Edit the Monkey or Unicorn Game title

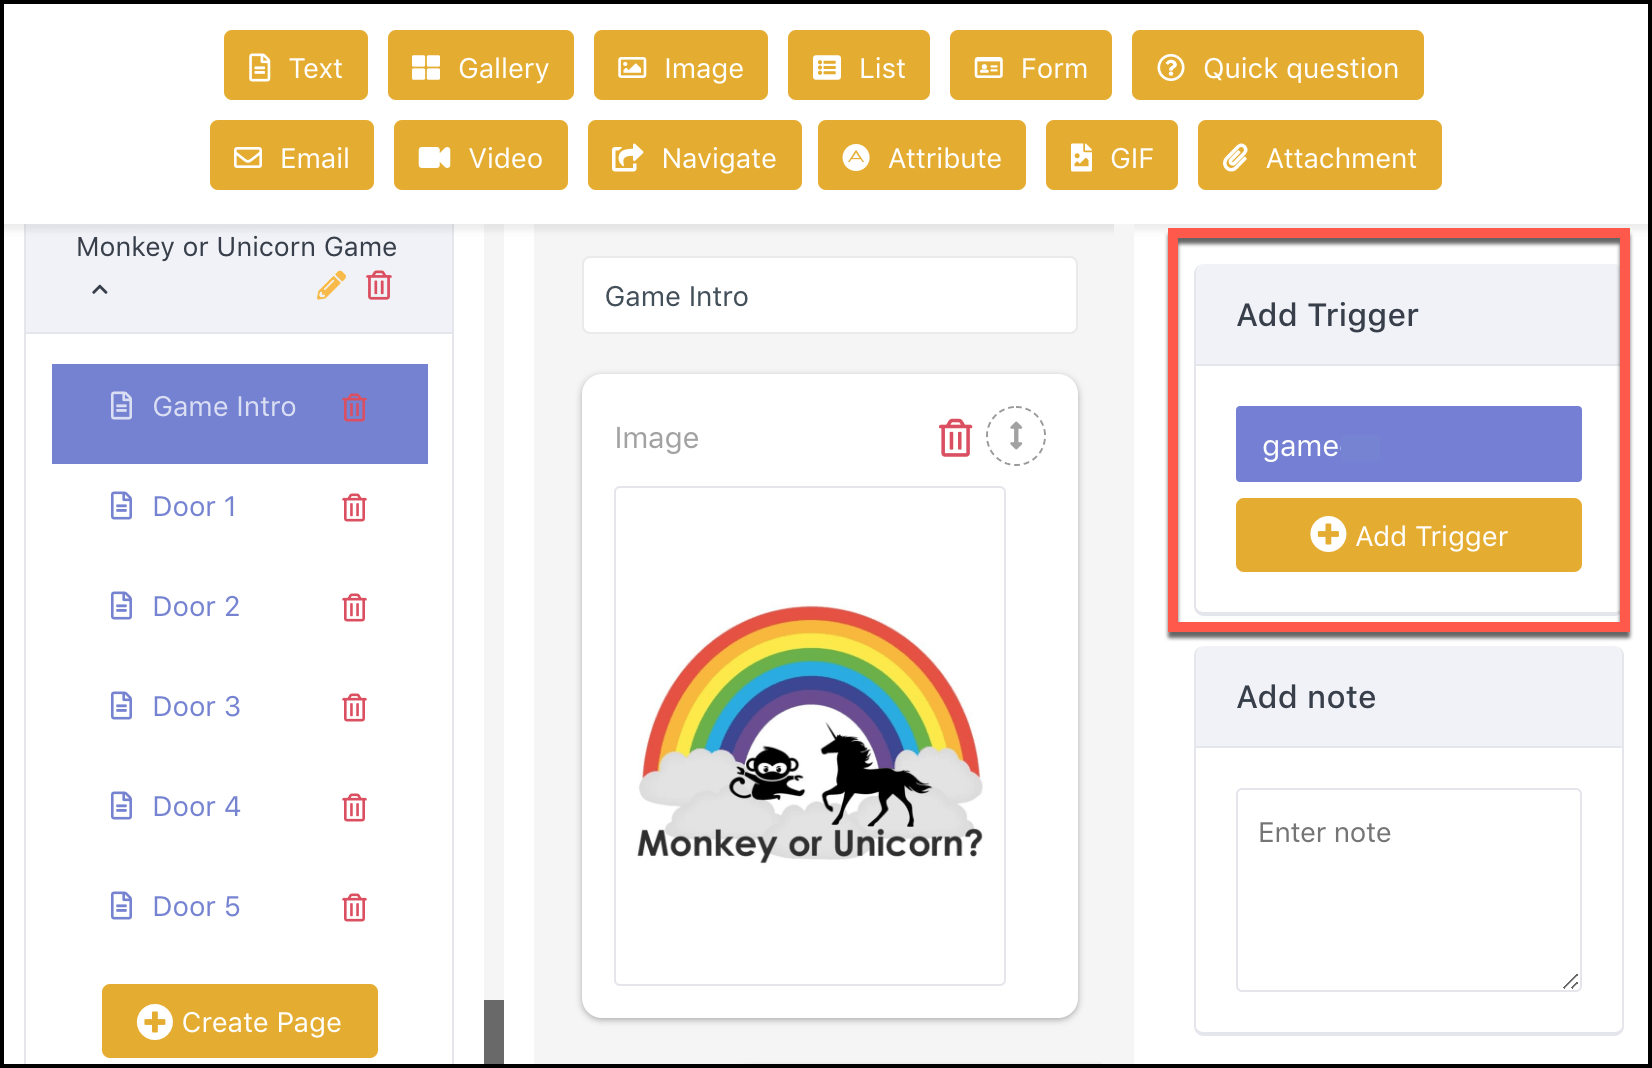[x=330, y=286]
